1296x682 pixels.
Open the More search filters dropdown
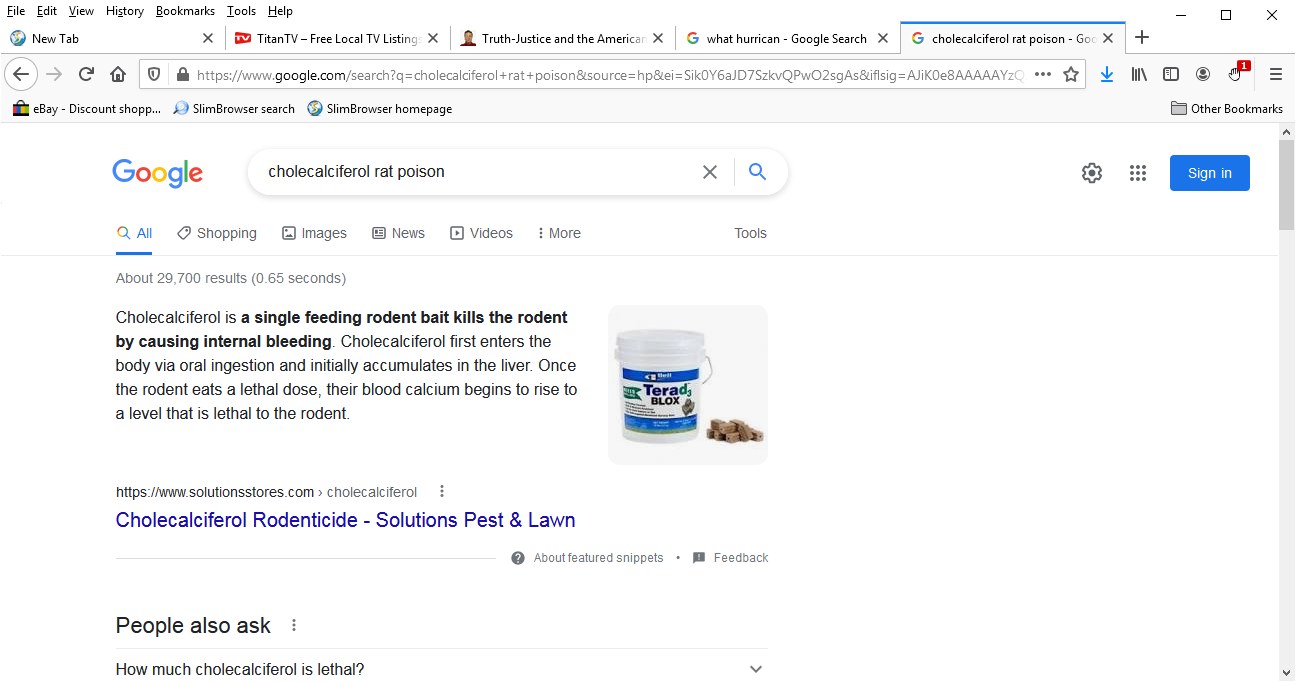(559, 233)
